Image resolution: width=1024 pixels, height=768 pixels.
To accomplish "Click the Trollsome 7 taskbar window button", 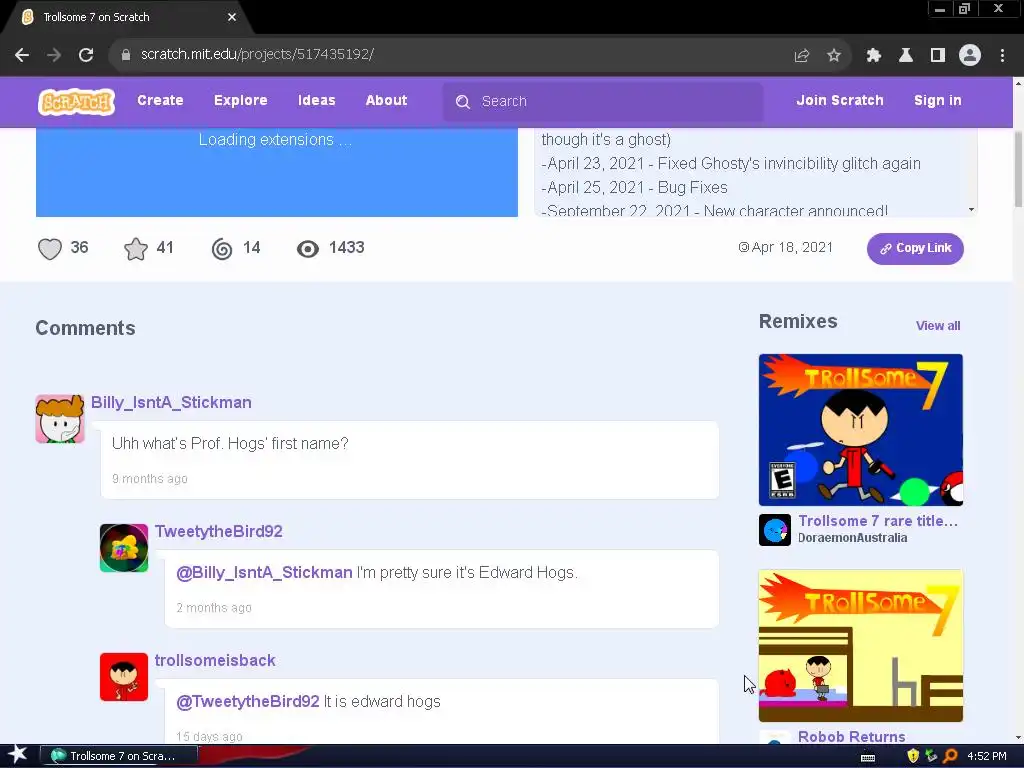I will click(119, 756).
